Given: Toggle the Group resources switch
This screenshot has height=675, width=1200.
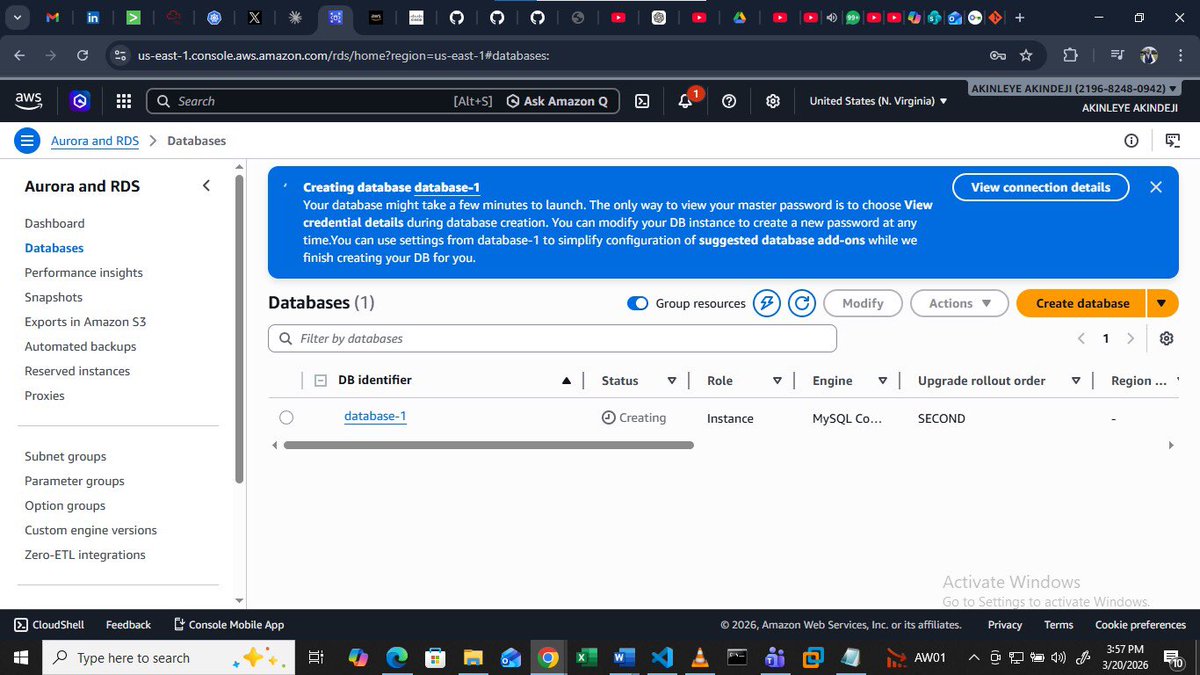Looking at the screenshot, I should (638, 303).
